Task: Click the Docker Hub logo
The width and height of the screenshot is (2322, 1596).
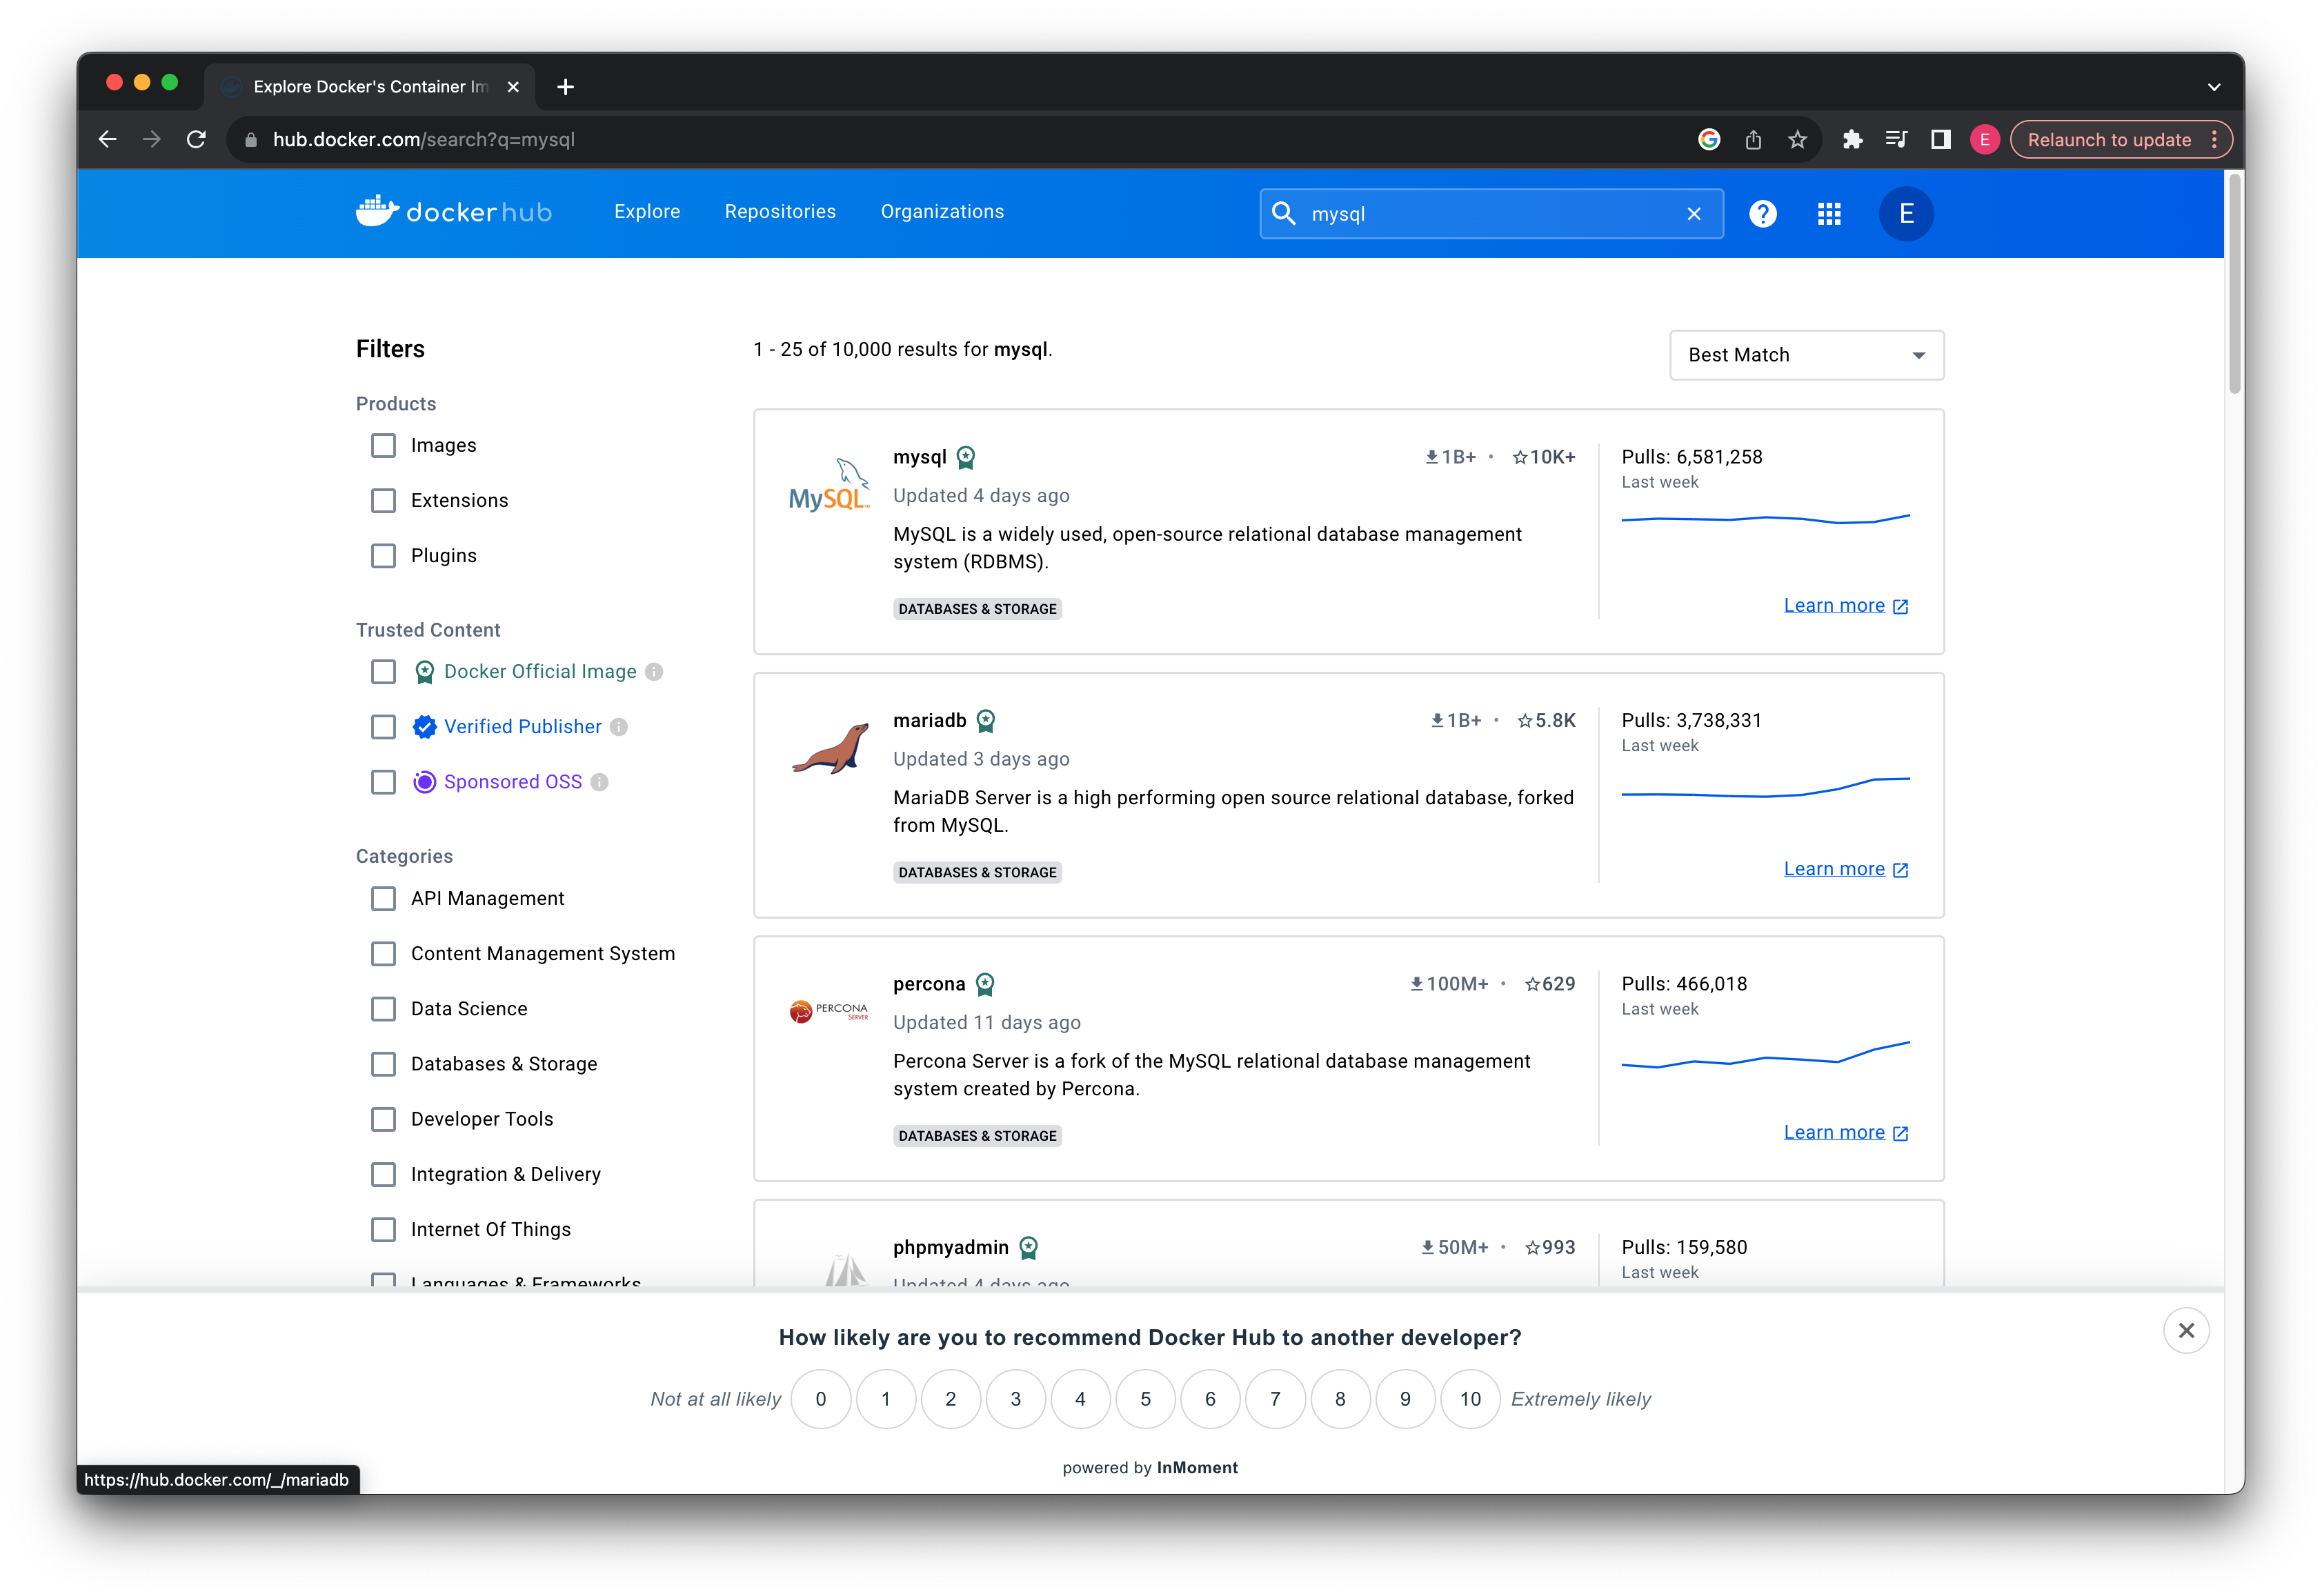Action: point(453,212)
